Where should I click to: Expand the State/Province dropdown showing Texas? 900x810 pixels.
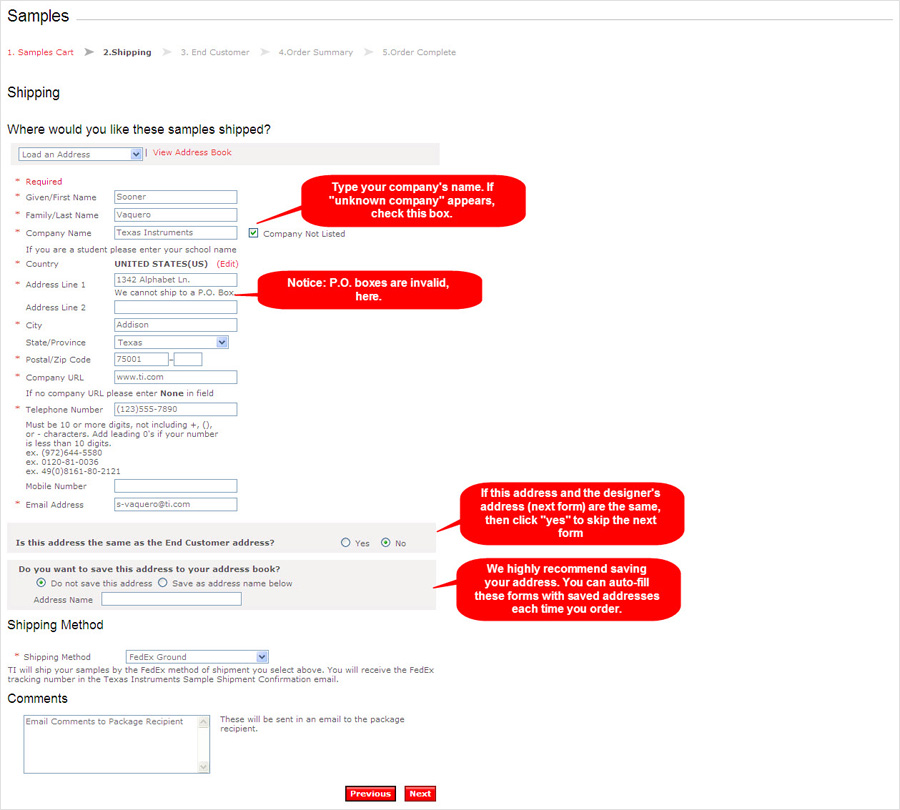[171, 342]
